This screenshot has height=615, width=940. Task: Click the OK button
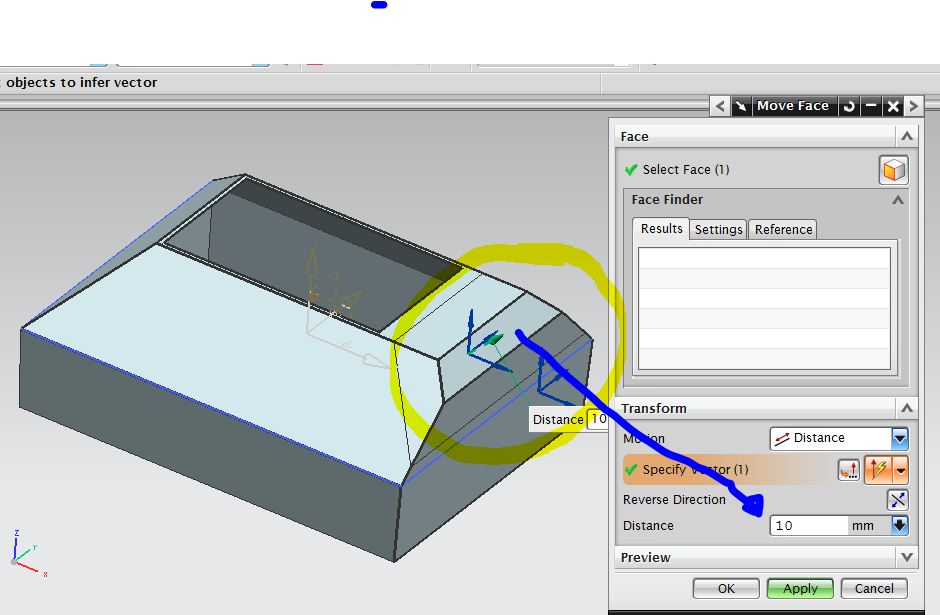[725, 588]
